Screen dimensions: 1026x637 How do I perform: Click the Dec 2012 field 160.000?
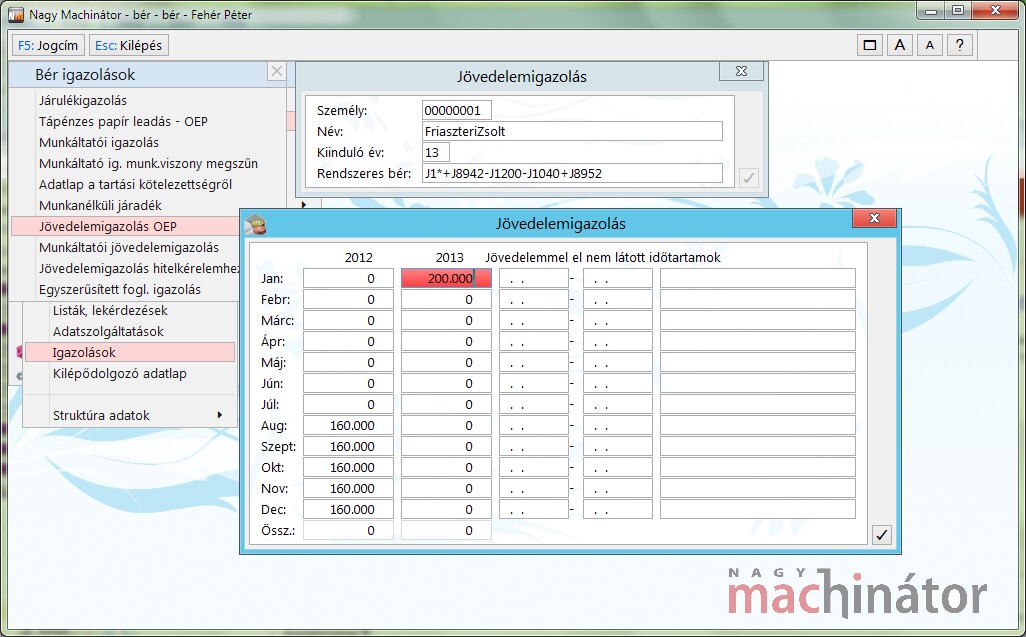pos(348,509)
